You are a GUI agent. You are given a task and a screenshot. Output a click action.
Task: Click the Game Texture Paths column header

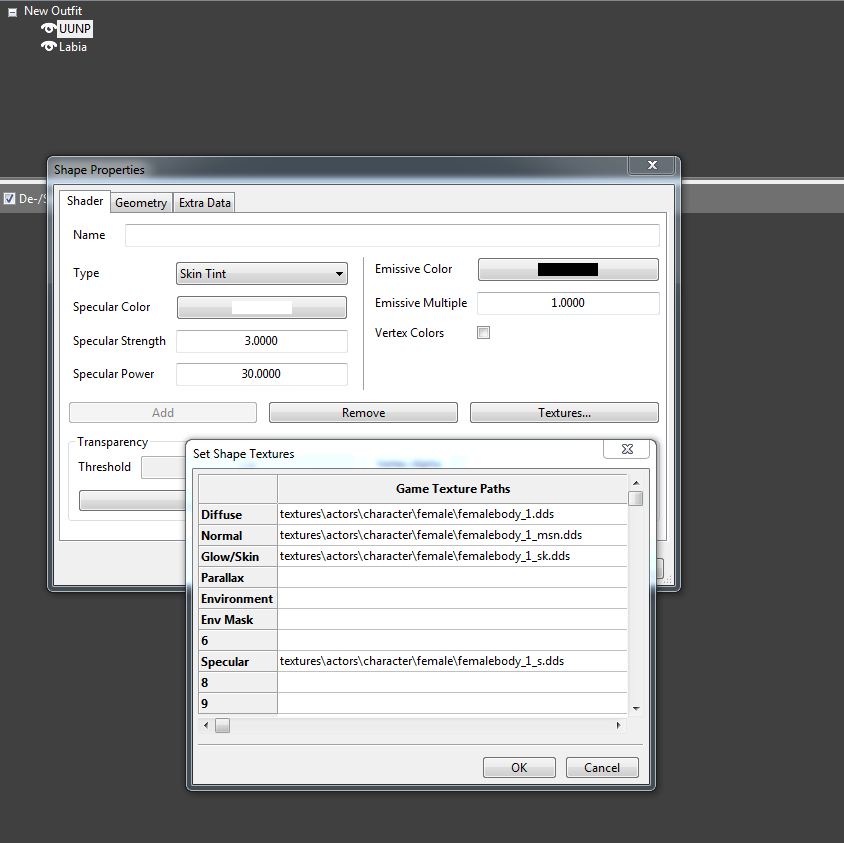(453, 489)
